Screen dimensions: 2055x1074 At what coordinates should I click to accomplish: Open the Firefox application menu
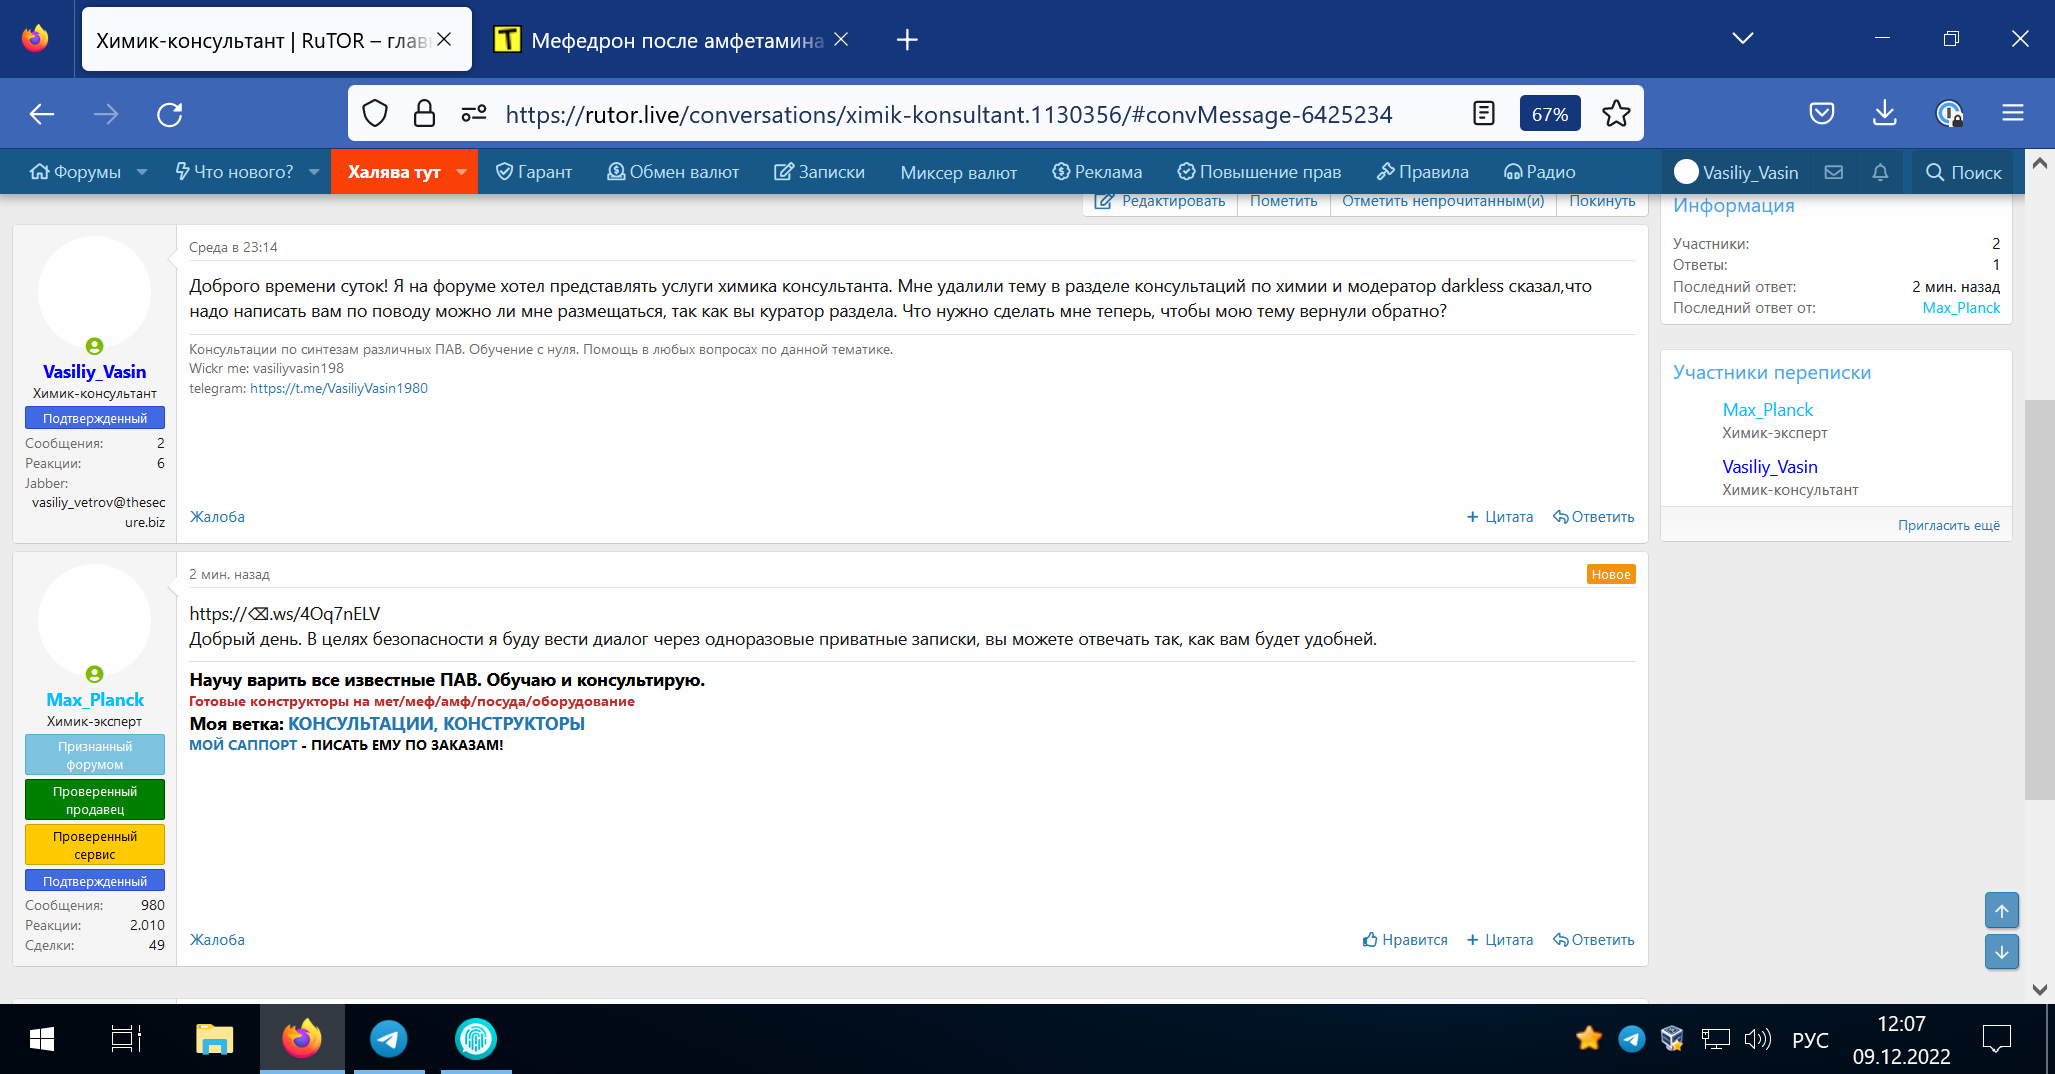(x=2013, y=114)
